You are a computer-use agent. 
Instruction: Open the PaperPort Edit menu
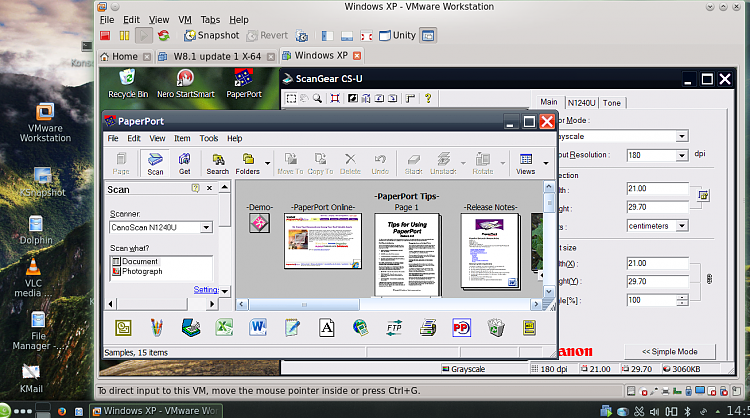tap(134, 138)
